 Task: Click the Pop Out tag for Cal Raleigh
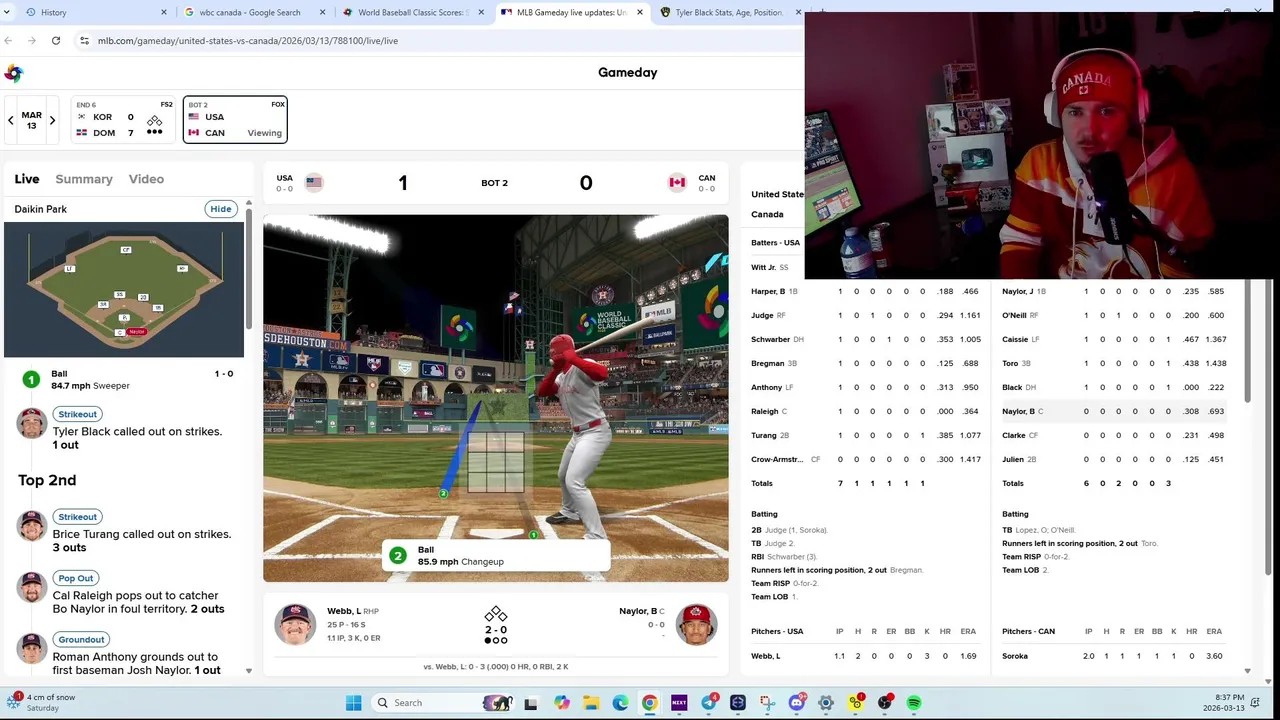tap(75, 578)
